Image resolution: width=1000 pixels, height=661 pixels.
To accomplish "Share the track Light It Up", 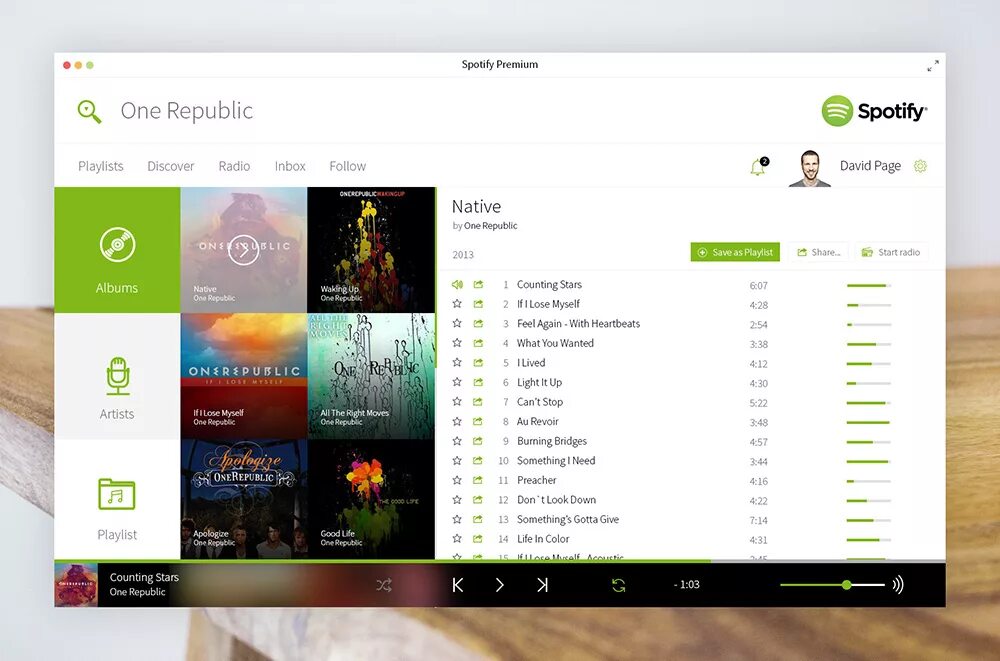I will click(x=478, y=382).
